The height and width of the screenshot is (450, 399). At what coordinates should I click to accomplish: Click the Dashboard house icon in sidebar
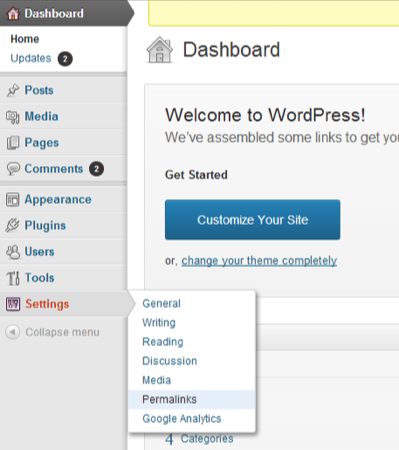pos(13,14)
